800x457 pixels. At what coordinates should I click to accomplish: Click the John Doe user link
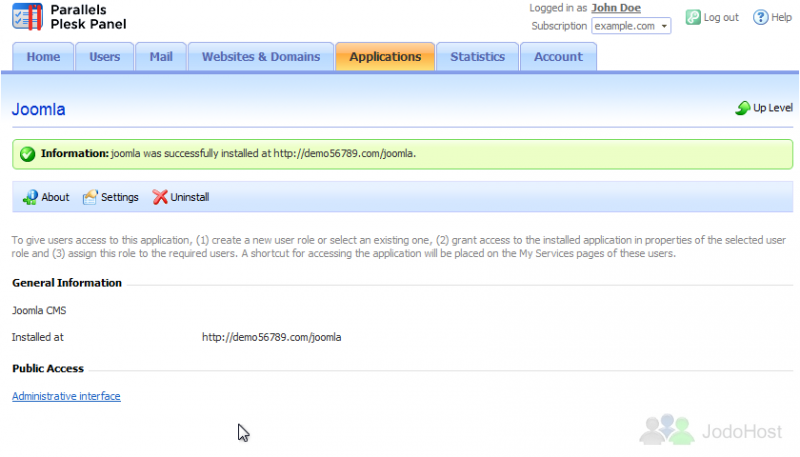click(x=616, y=8)
